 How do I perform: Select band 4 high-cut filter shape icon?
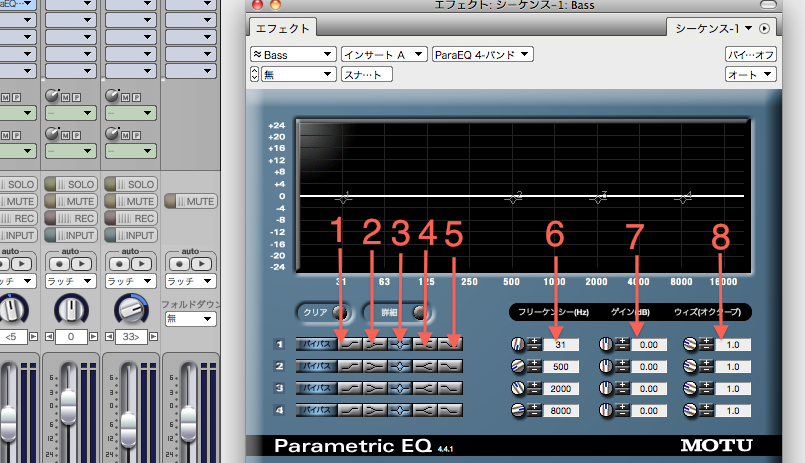coord(450,411)
